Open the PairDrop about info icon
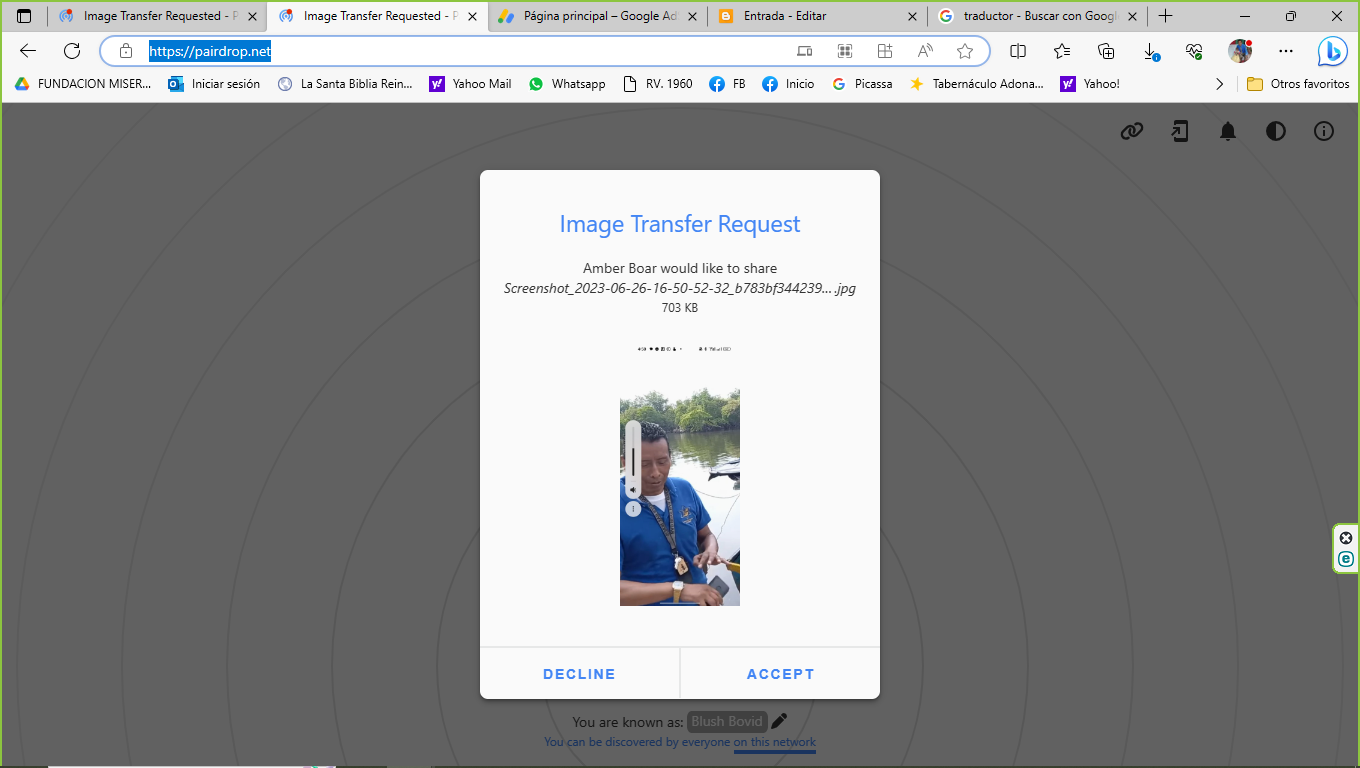 (x=1324, y=131)
